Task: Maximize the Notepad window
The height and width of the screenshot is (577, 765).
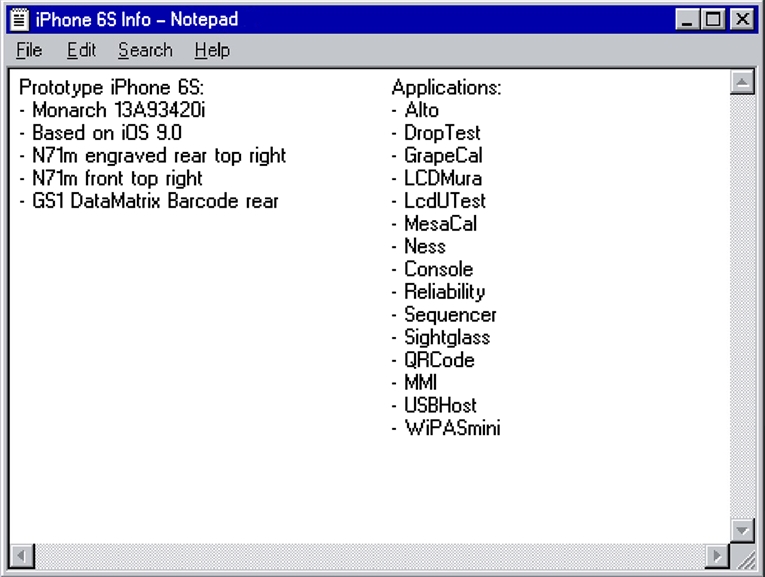Action: point(712,20)
